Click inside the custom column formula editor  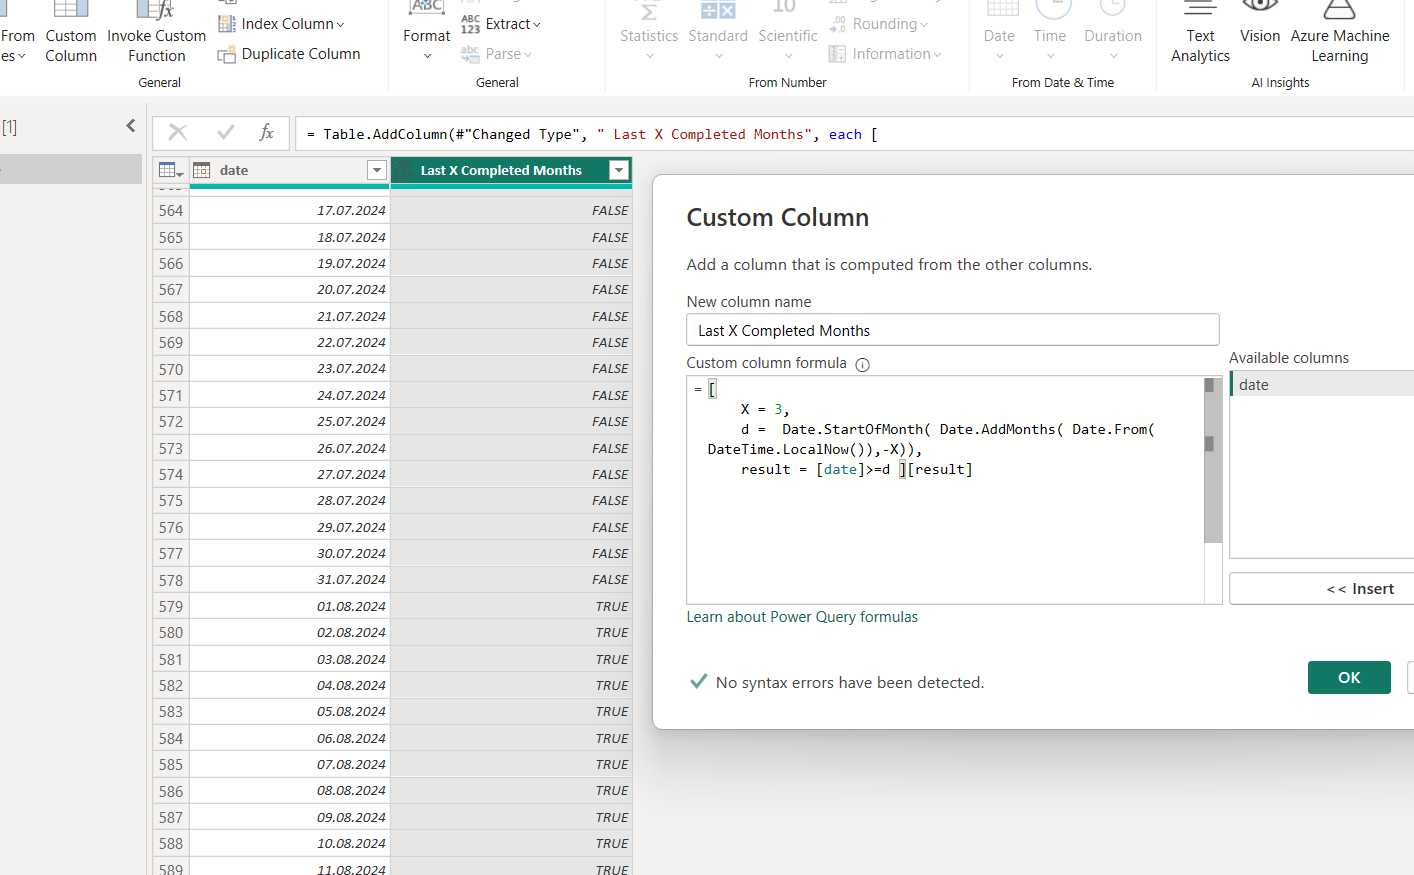(945, 490)
